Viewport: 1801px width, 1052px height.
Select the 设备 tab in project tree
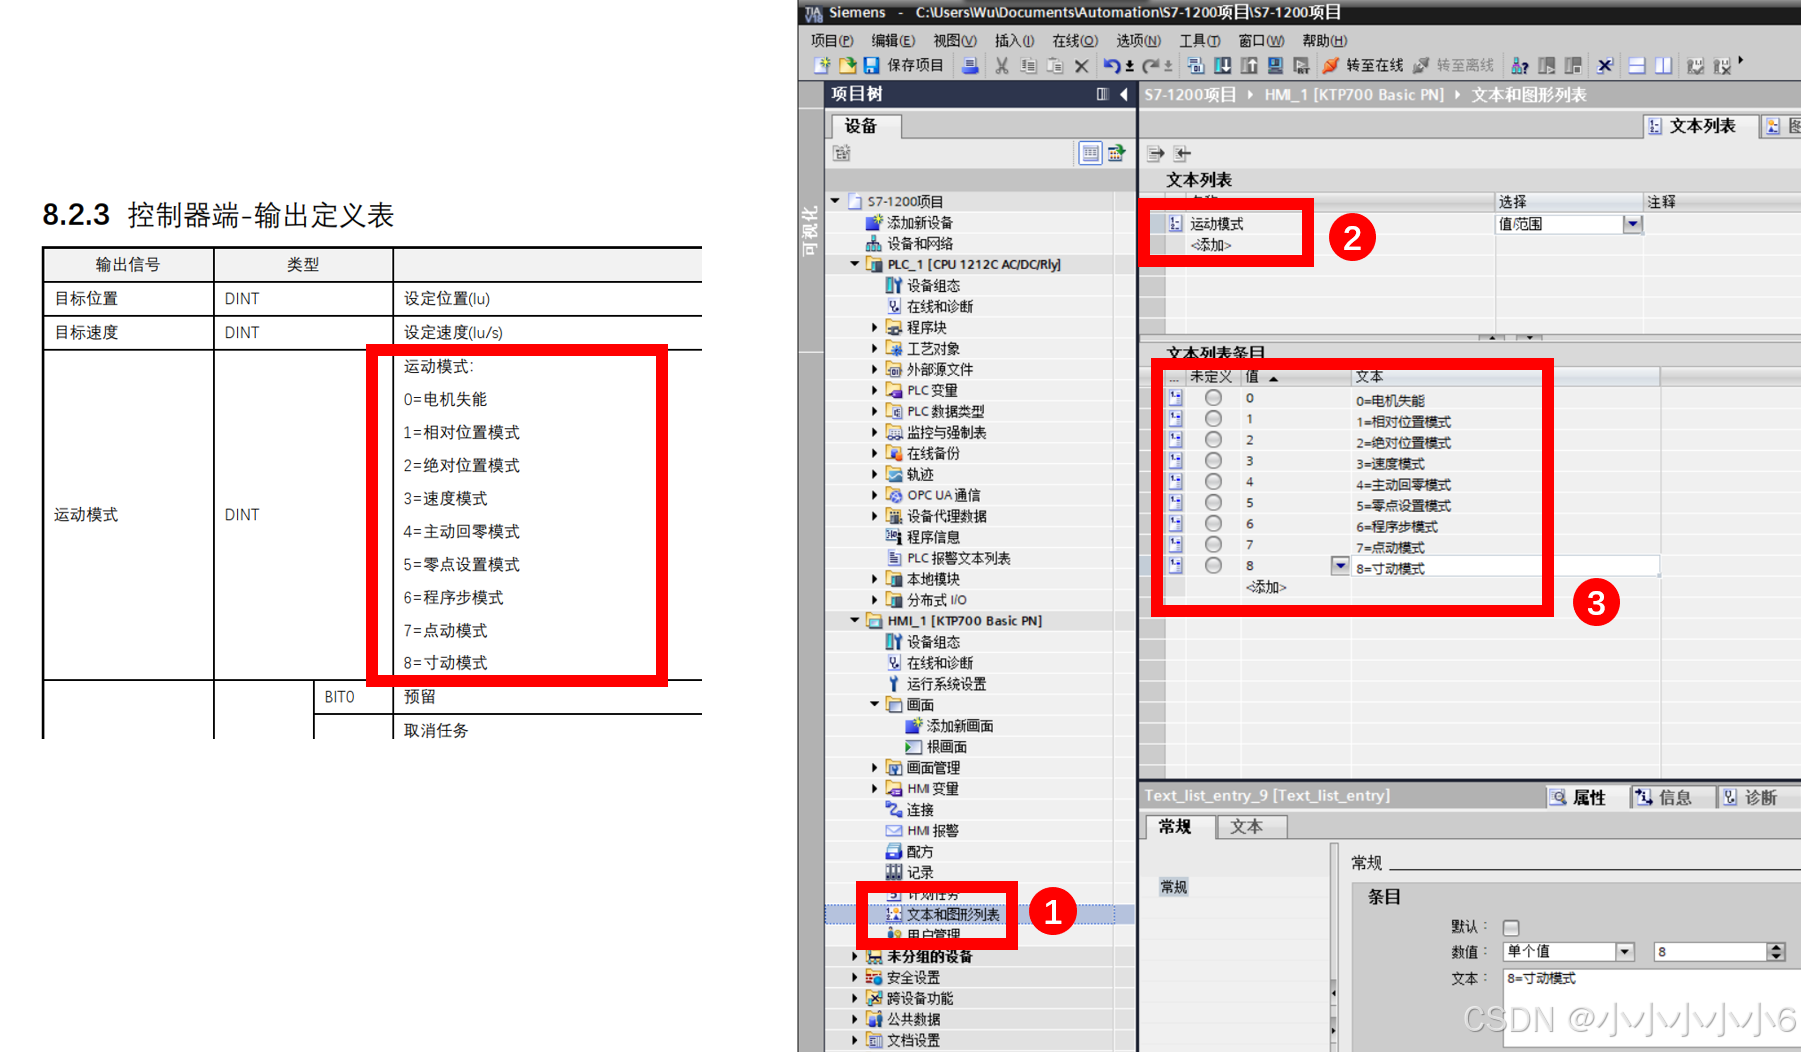click(862, 126)
